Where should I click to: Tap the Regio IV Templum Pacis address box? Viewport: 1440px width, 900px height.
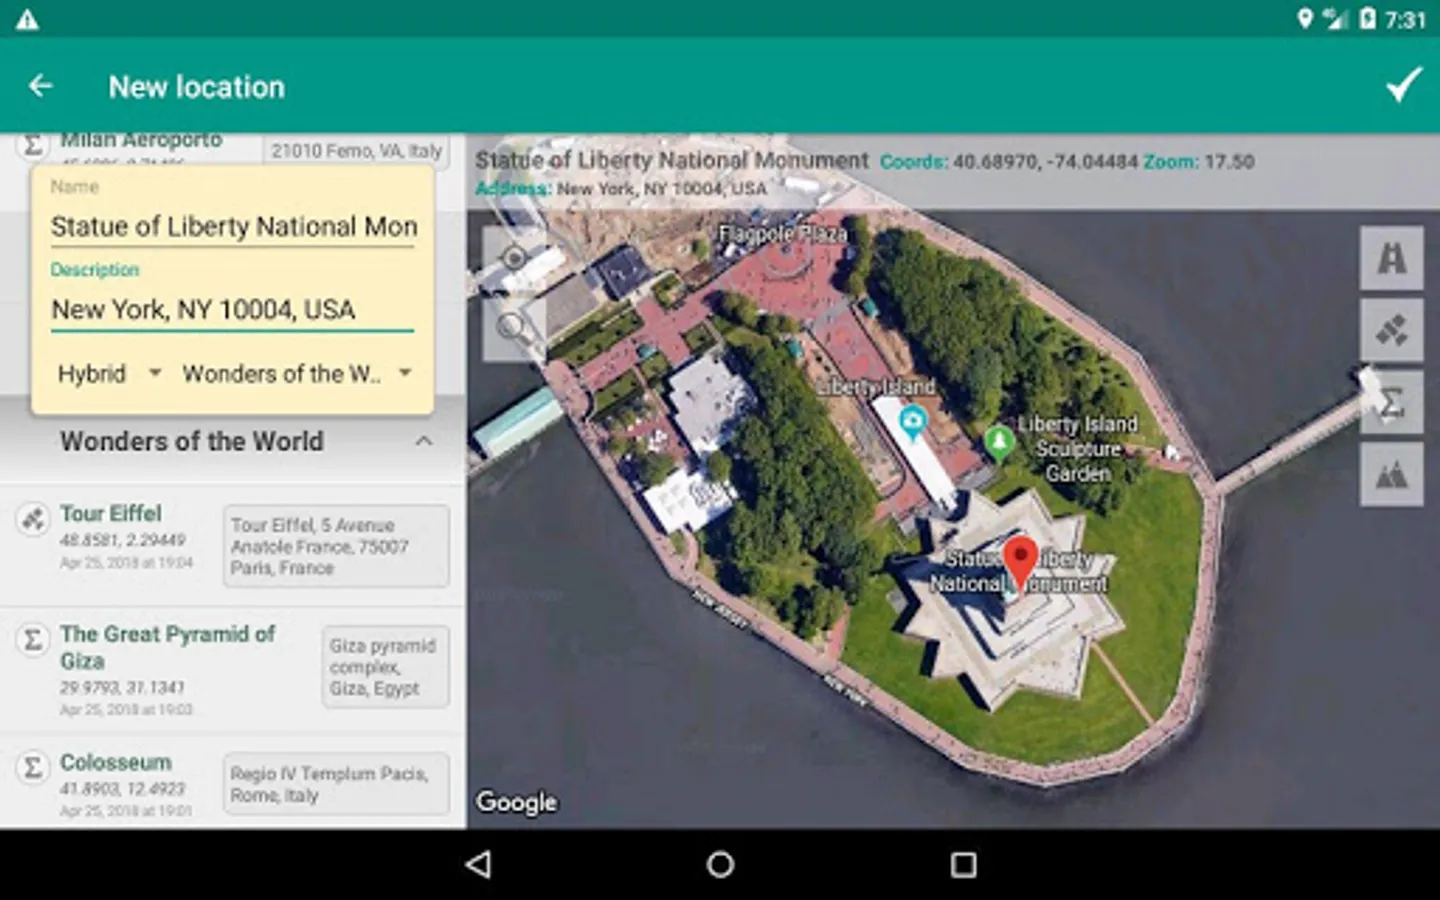tap(336, 784)
